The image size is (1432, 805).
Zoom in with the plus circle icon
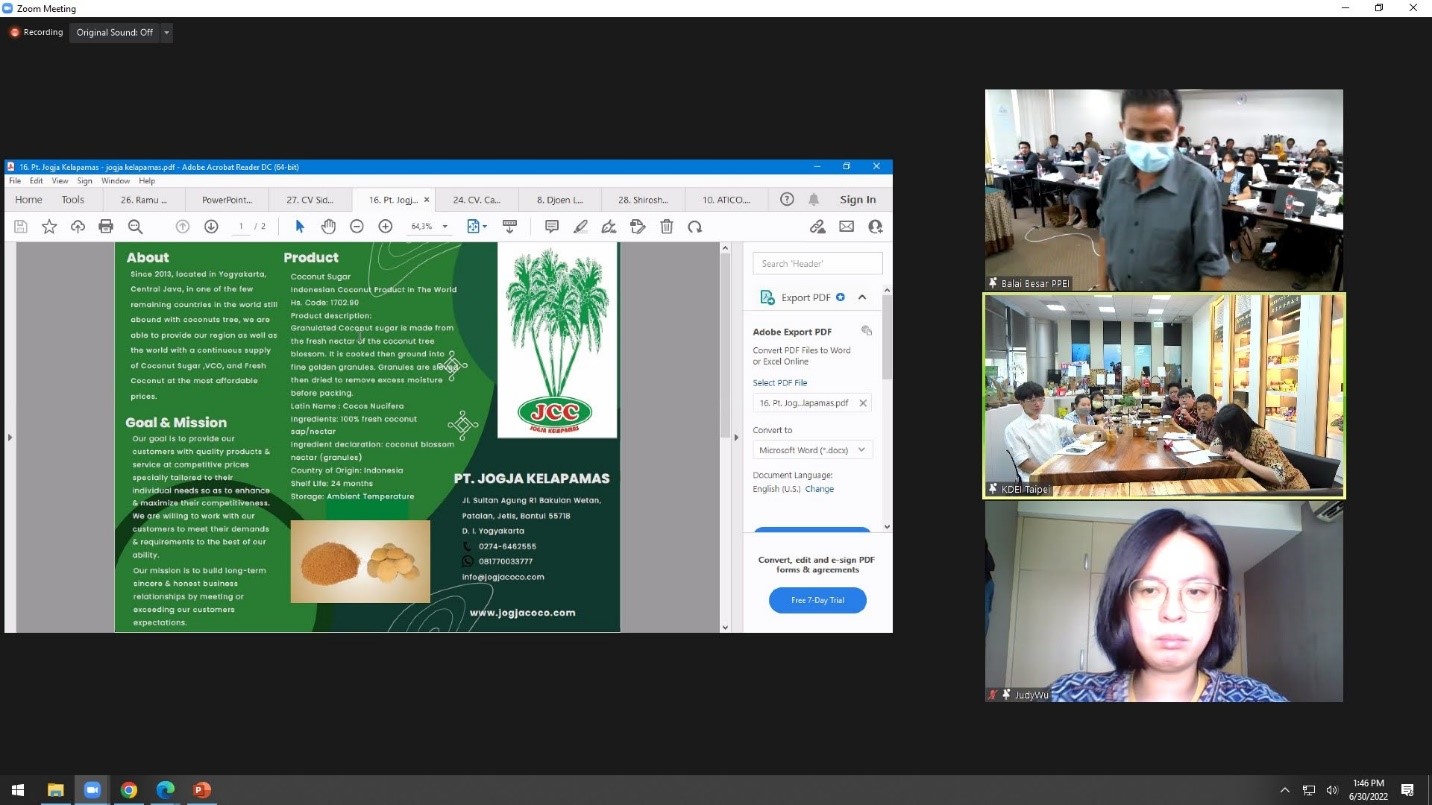click(x=385, y=227)
